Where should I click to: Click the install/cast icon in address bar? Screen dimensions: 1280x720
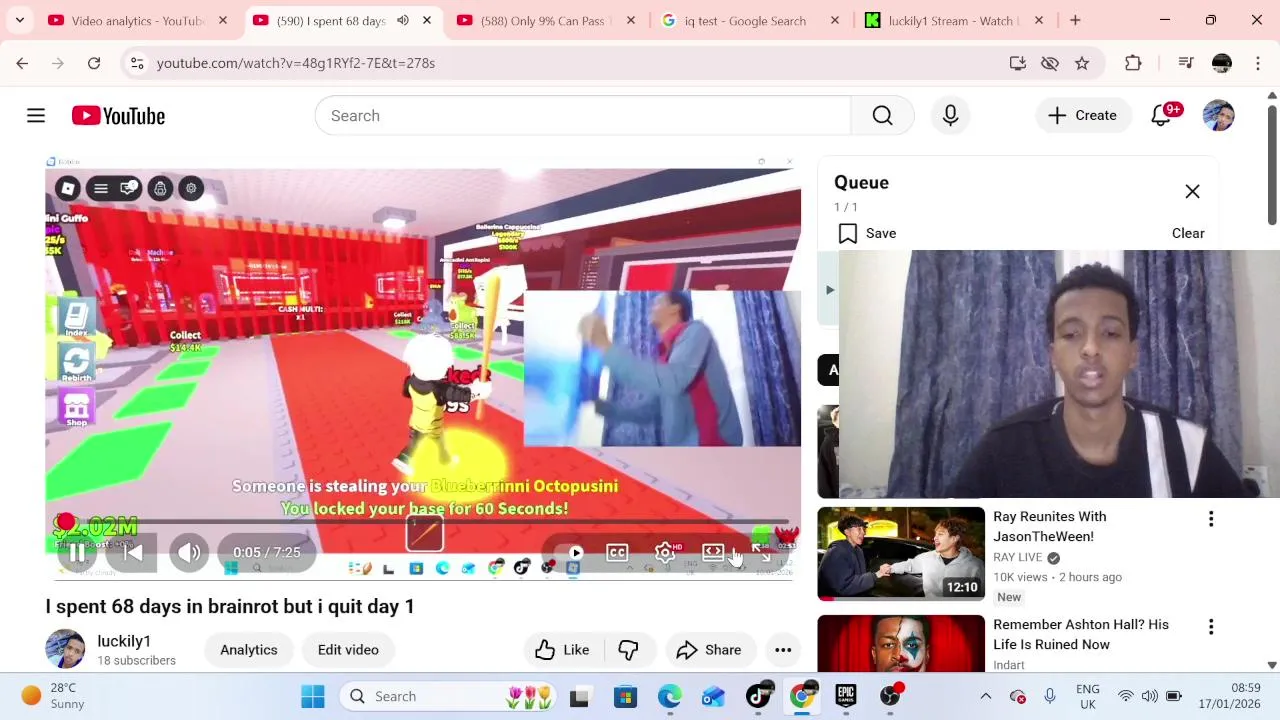(x=1018, y=63)
